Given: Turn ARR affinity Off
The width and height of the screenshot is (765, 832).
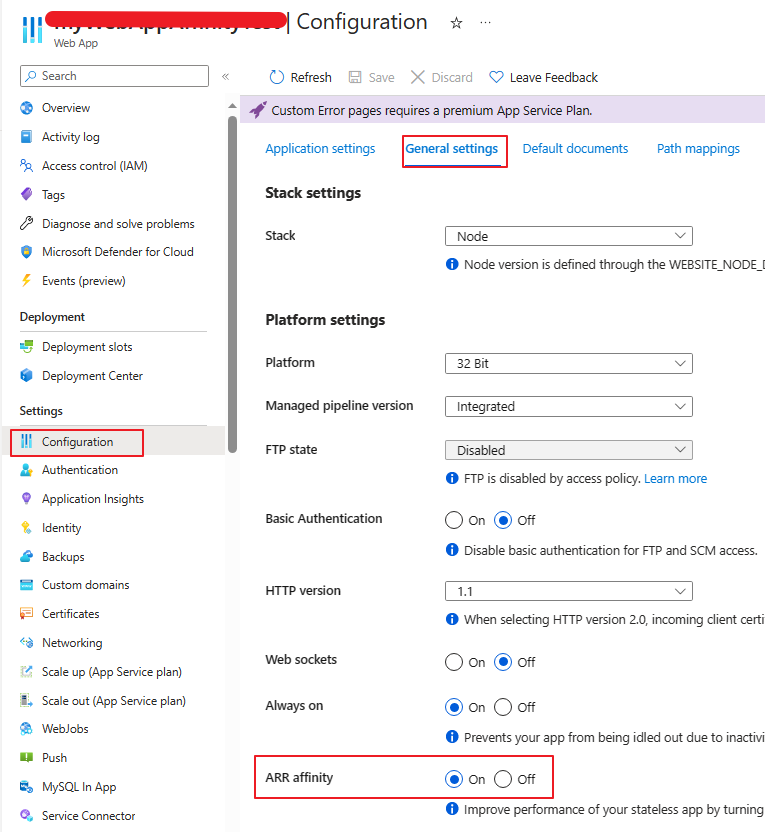Looking at the screenshot, I should click(503, 779).
